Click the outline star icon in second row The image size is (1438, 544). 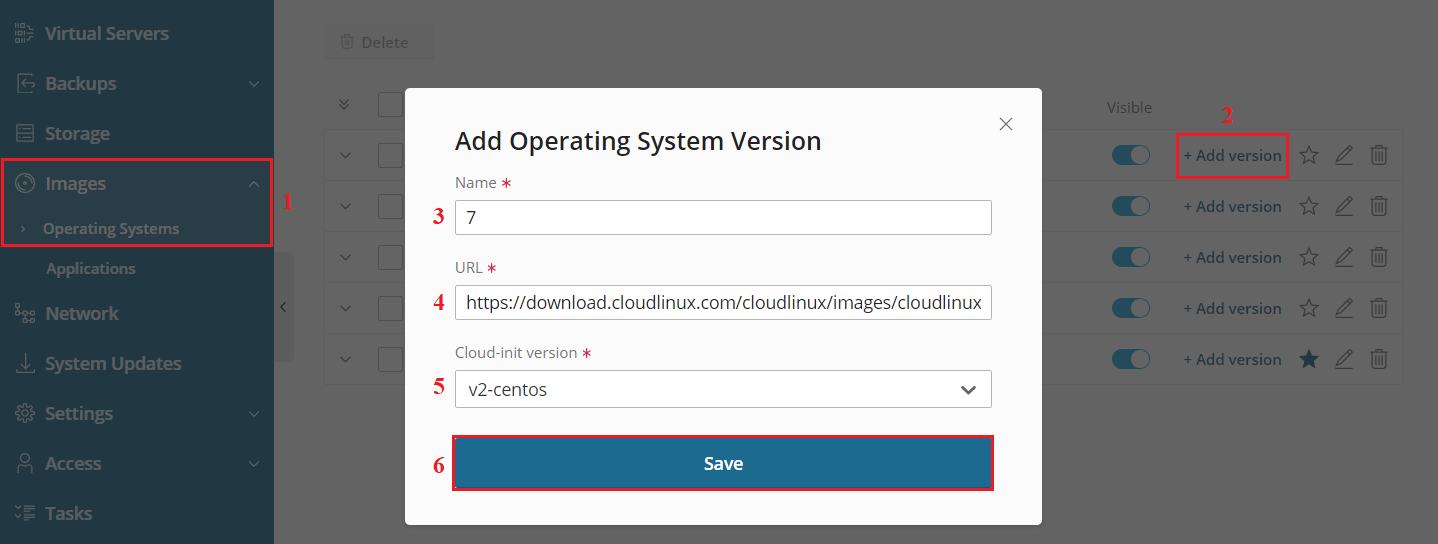(1309, 206)
